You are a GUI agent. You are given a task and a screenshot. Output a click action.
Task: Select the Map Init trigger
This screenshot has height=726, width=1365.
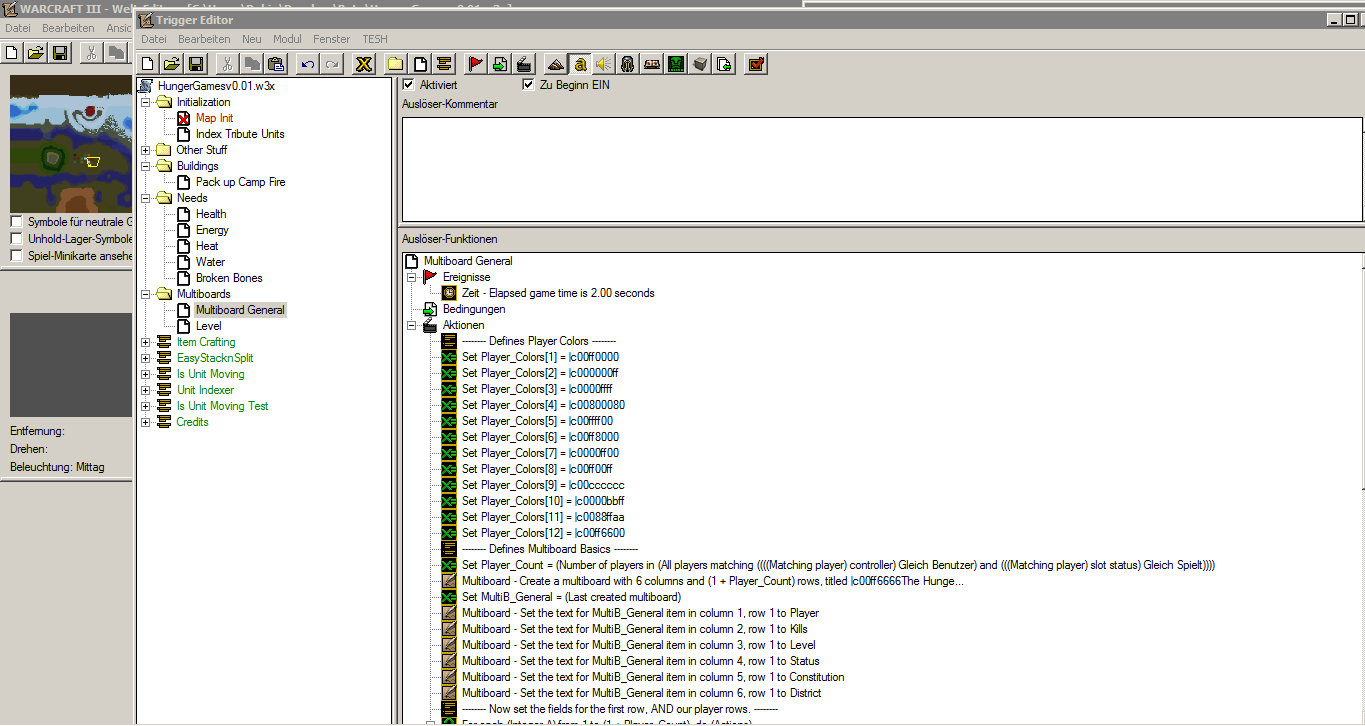[x=214, y=118]
